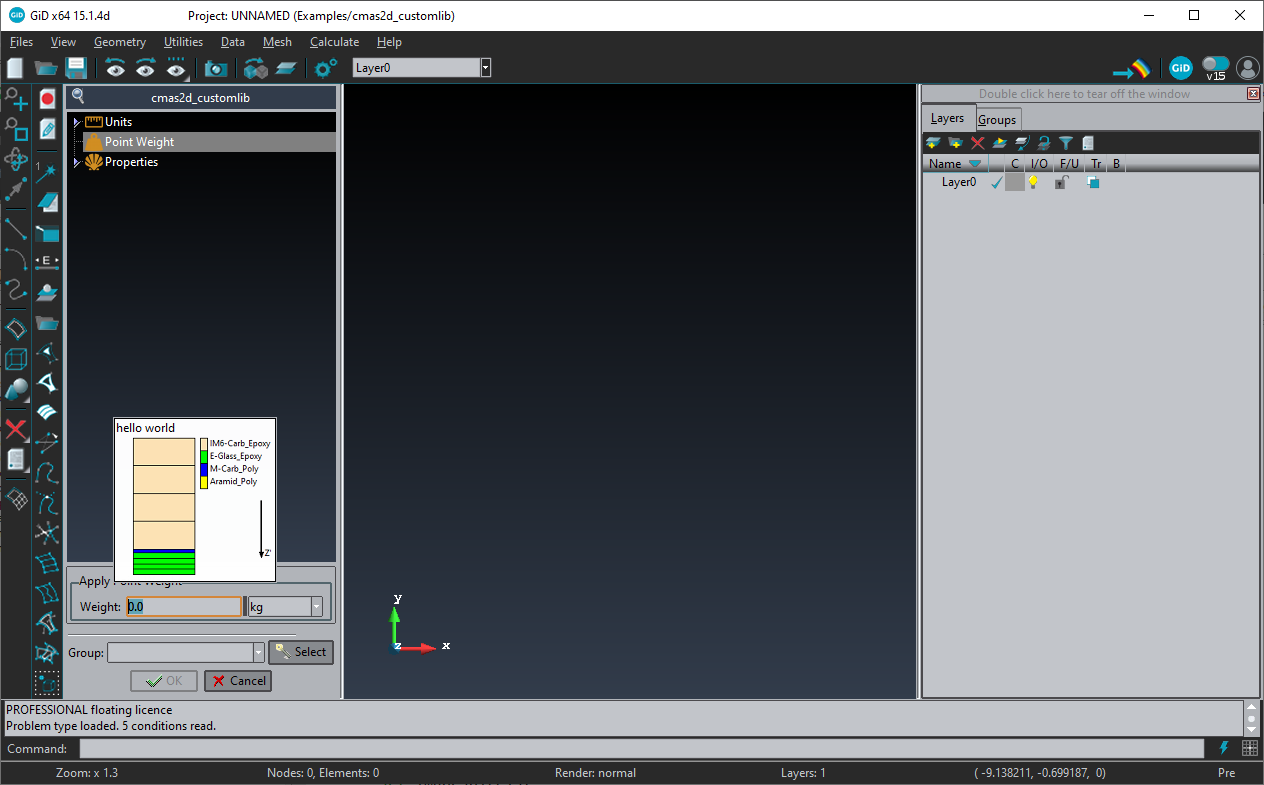This screenshot has height=785, width=1264.
Task: Click the red X delete tool
Action: point(16,430)
